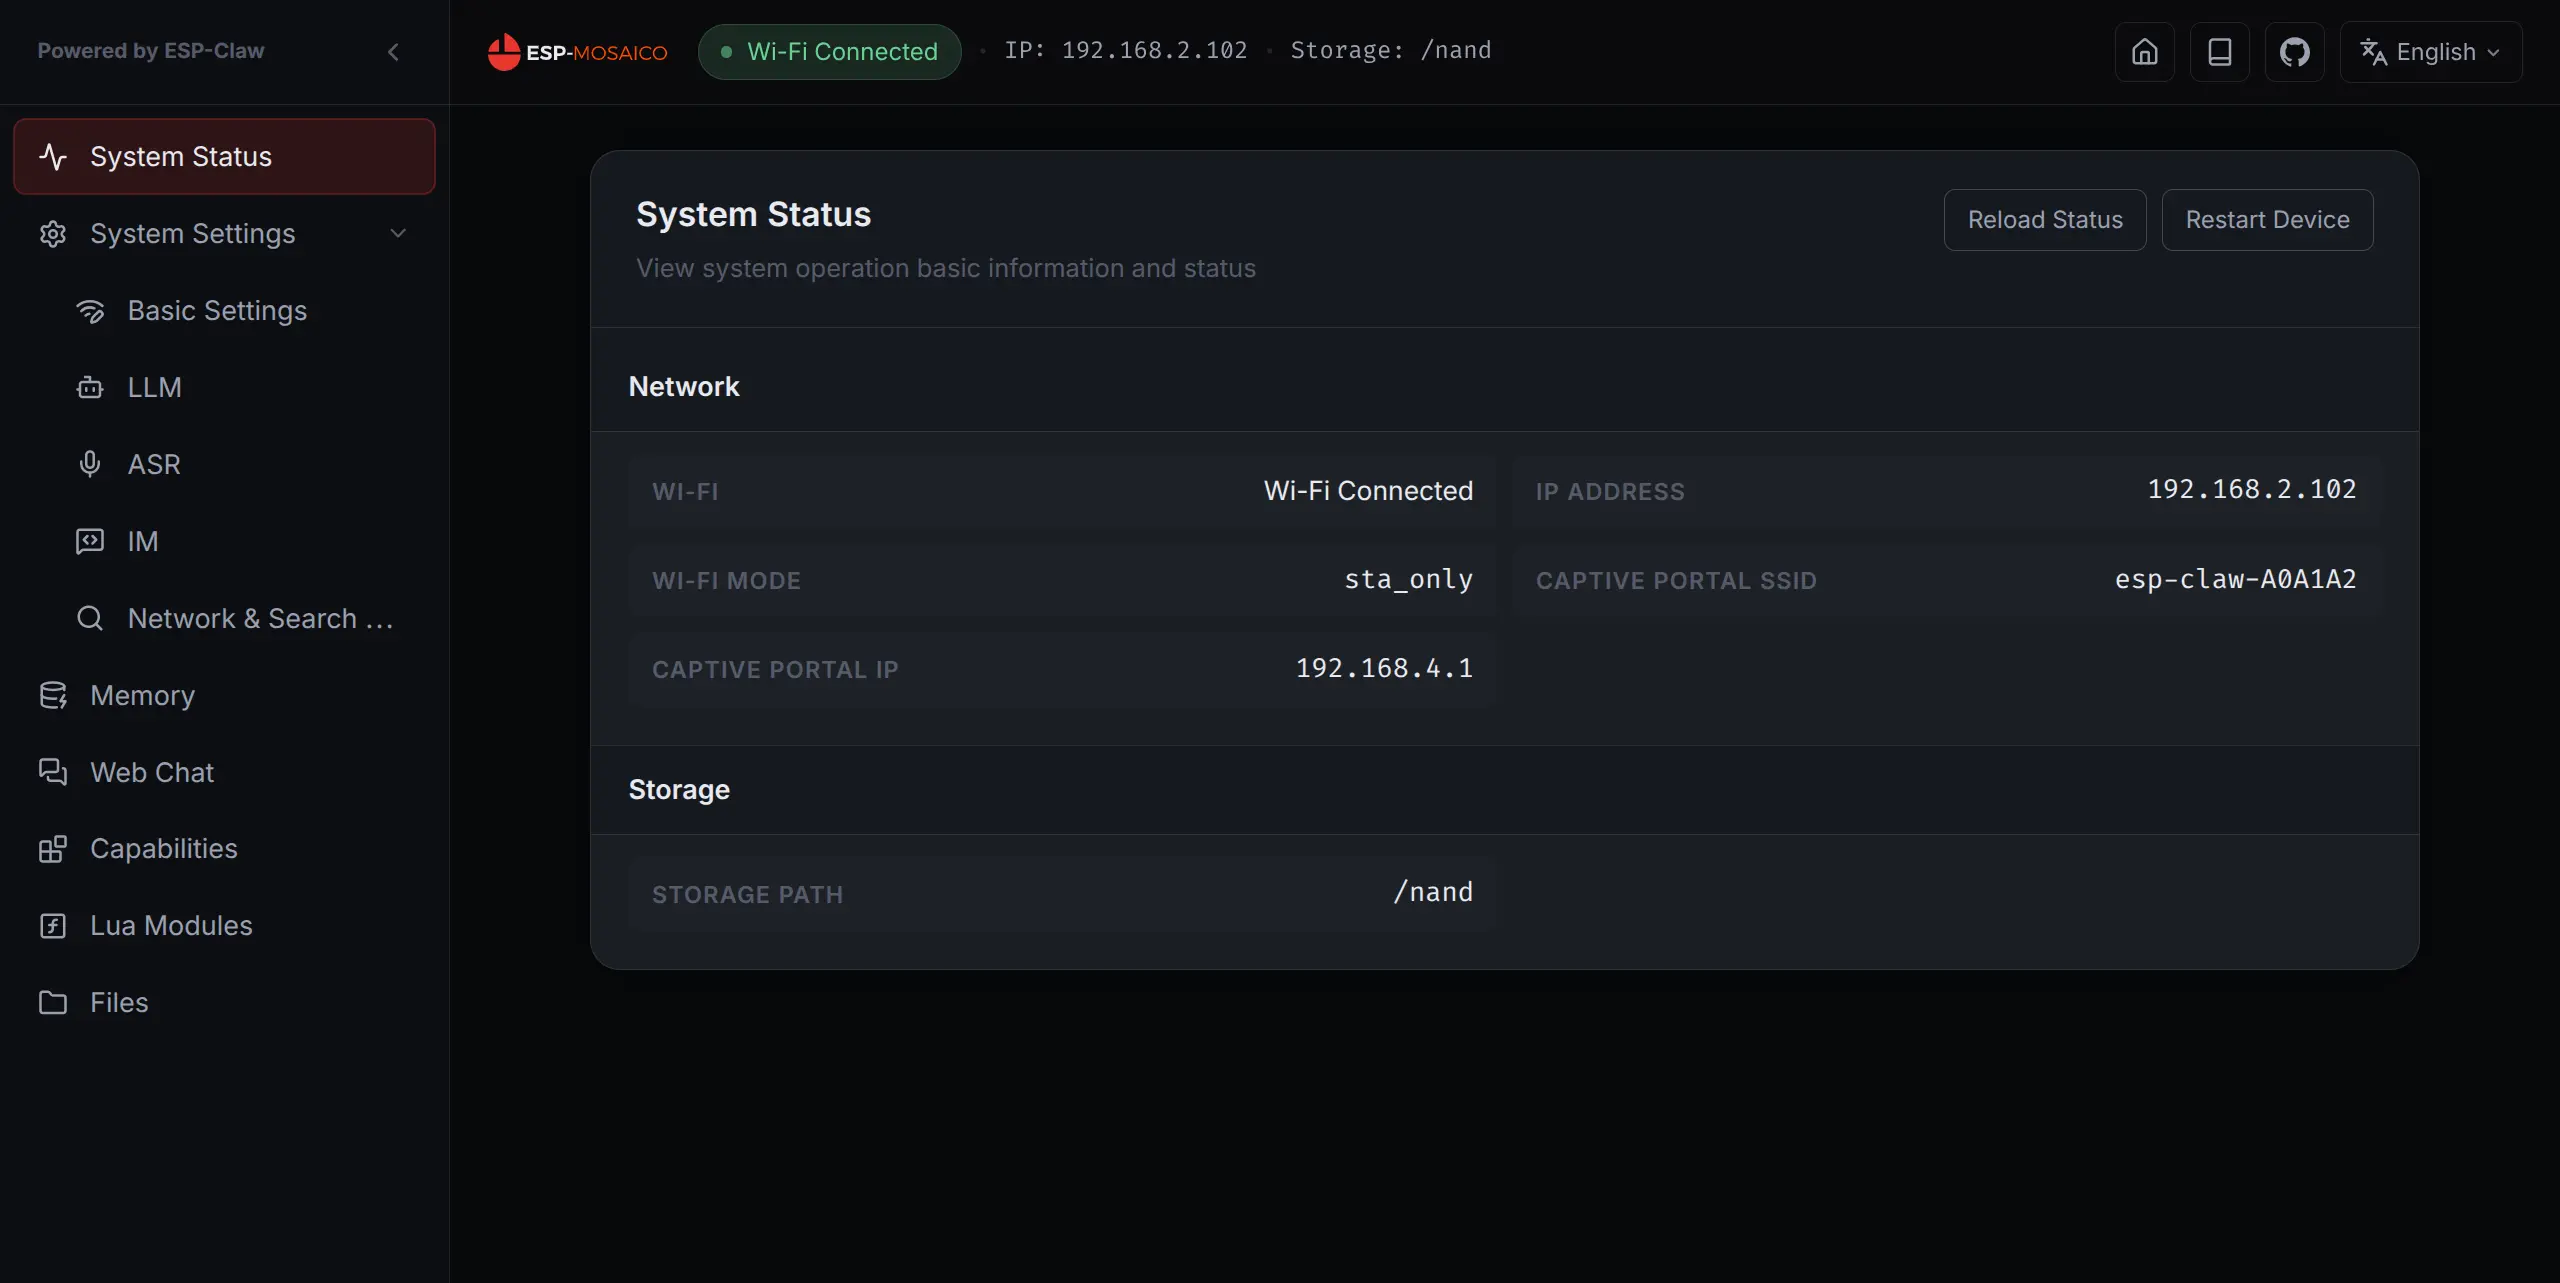The image size is (2560, 1283).
Task: Click the Network & Search magnifier icon
Action: coord(90,619)
